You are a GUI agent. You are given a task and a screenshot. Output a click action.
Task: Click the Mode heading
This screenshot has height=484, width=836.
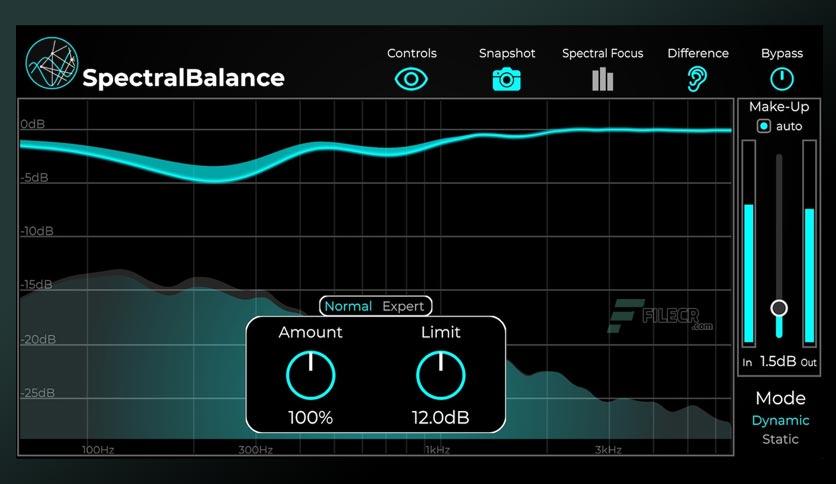coord(781,398)
